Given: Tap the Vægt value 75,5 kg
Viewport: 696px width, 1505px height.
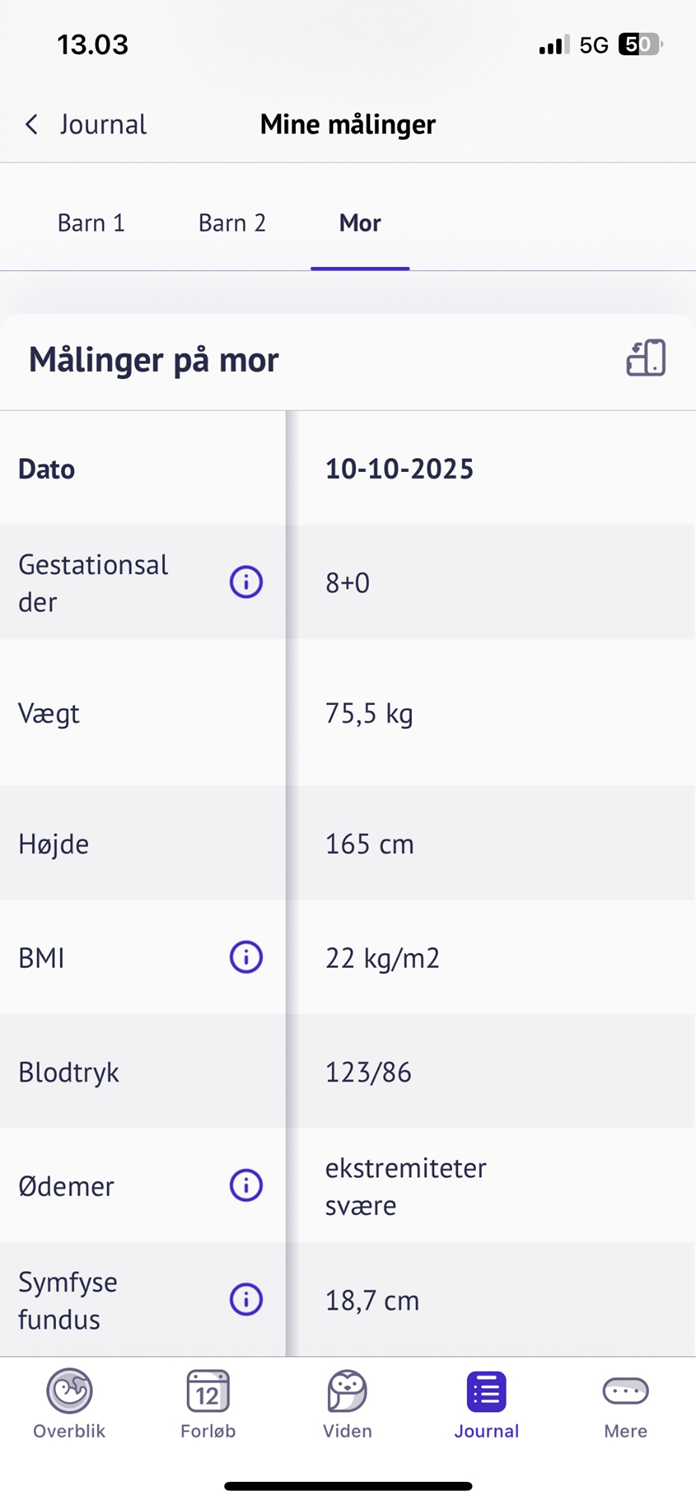Looking at the screenshot, I should (x=369, y=714).
